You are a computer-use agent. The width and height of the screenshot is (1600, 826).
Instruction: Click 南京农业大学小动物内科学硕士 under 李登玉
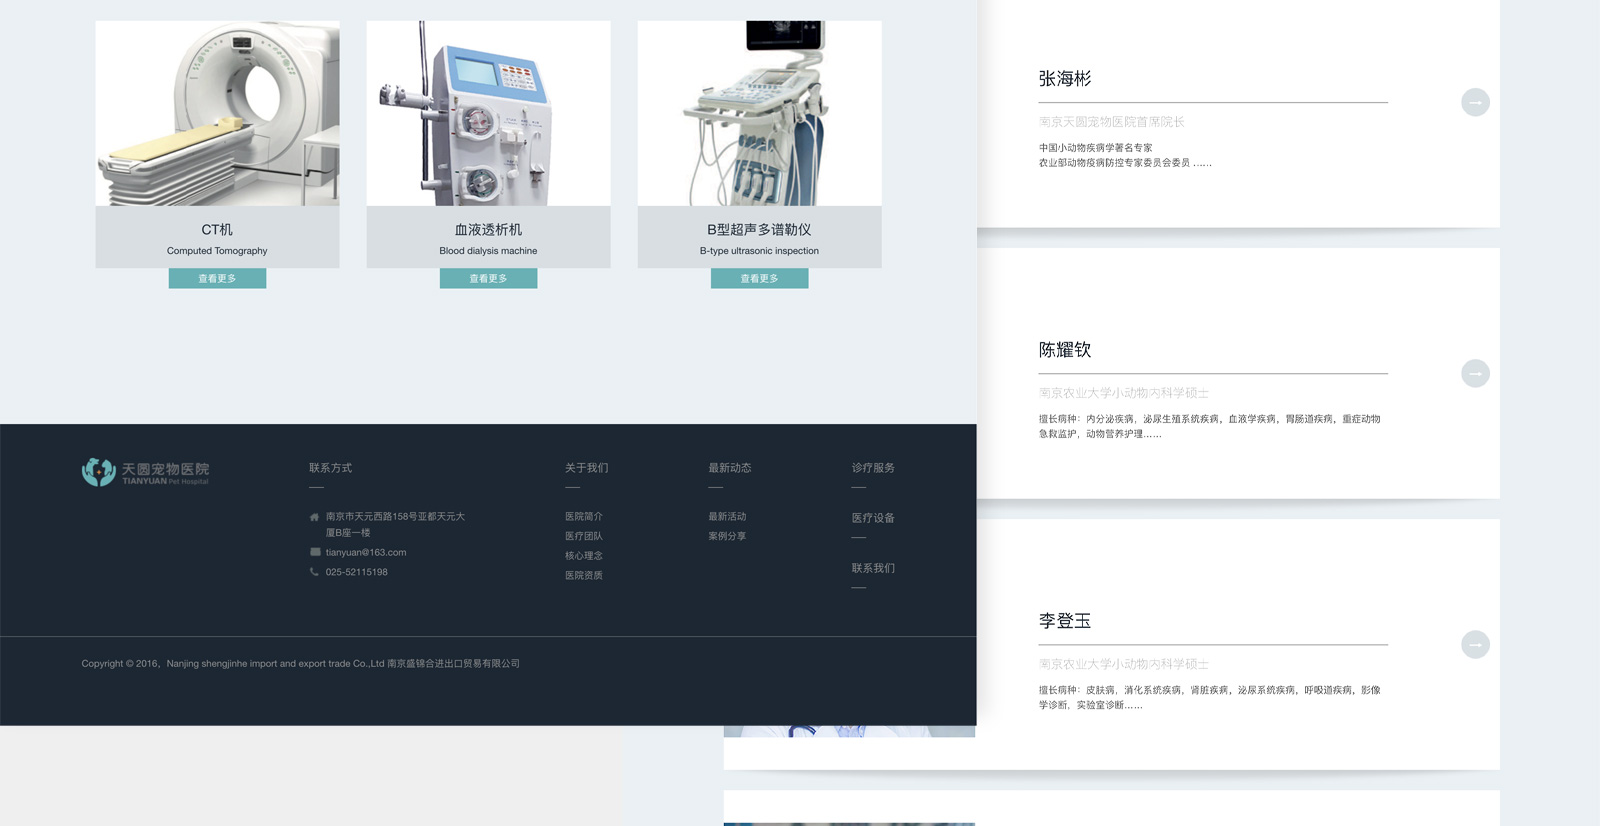click(x=1124, y=664)
